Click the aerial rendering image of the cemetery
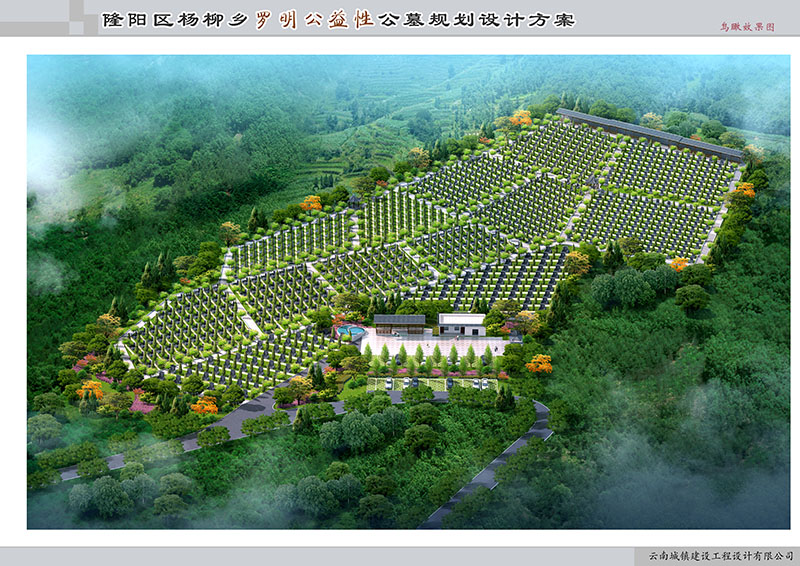This screenshot has height=566, width=800. 408,291
